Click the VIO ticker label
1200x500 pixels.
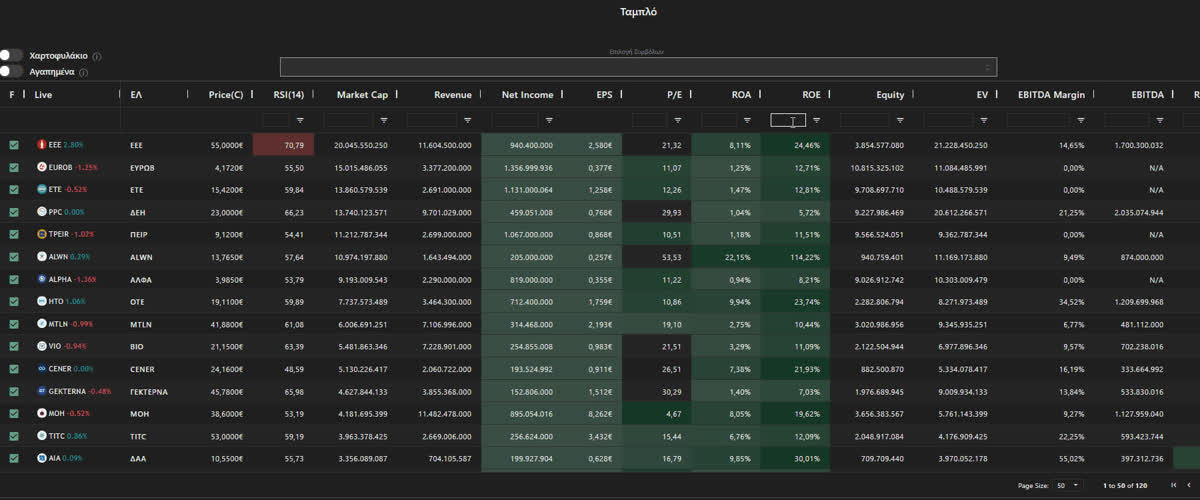55,346
